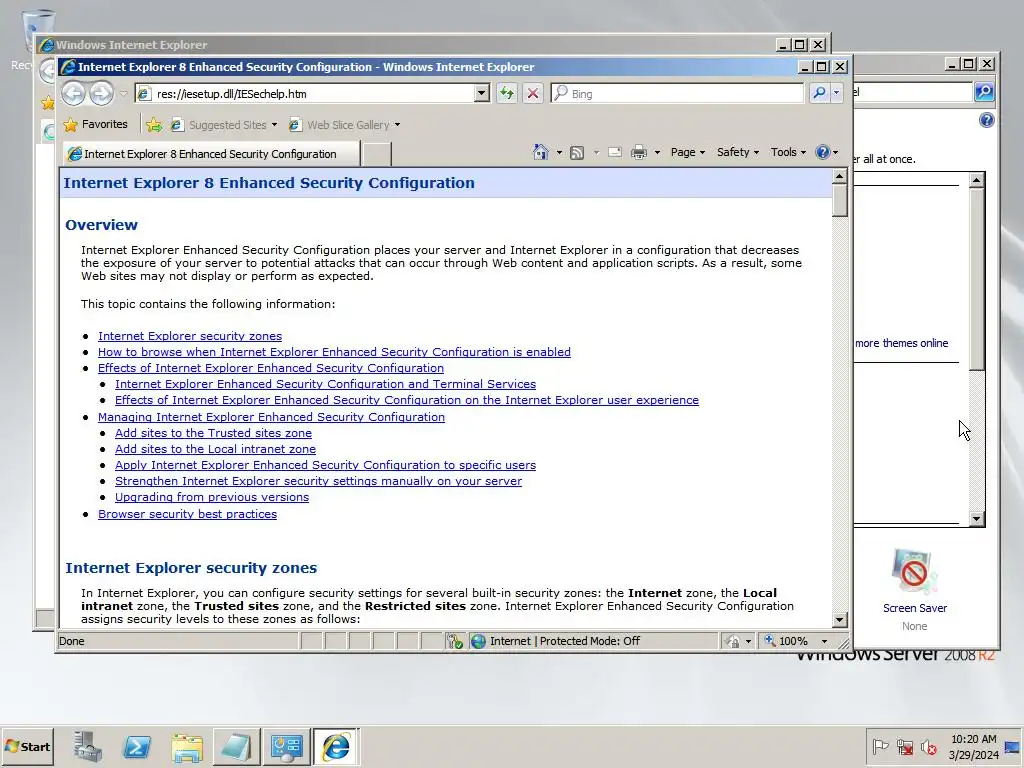Click the blue Help icon in the rear Personalization window

click(x=986, y=120)
